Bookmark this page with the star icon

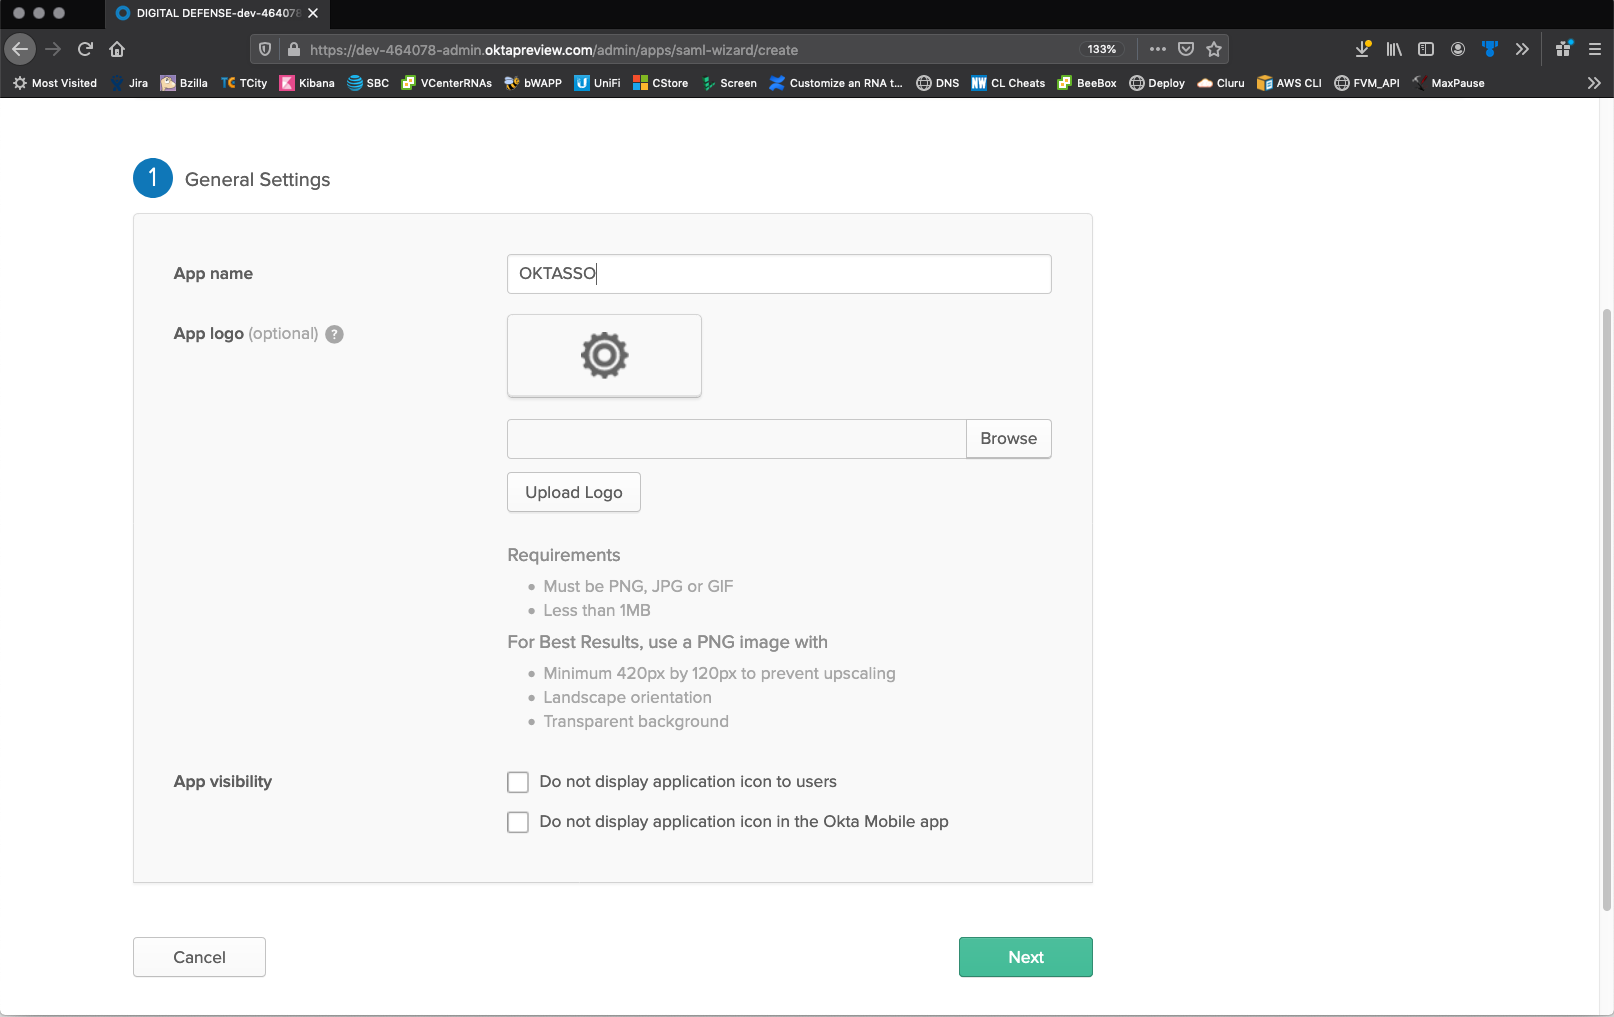tap(1214, 49)
